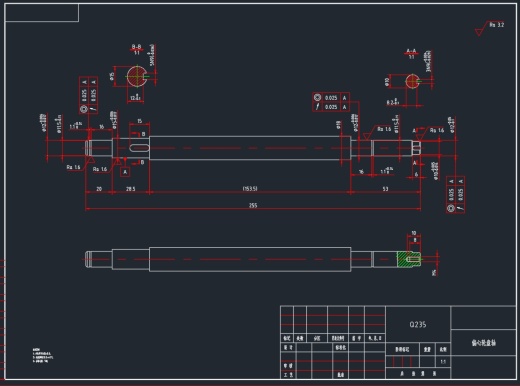Select the 255 overall length dimension
The height and width of the screenshot is (386, 520).
coord(253,205)
